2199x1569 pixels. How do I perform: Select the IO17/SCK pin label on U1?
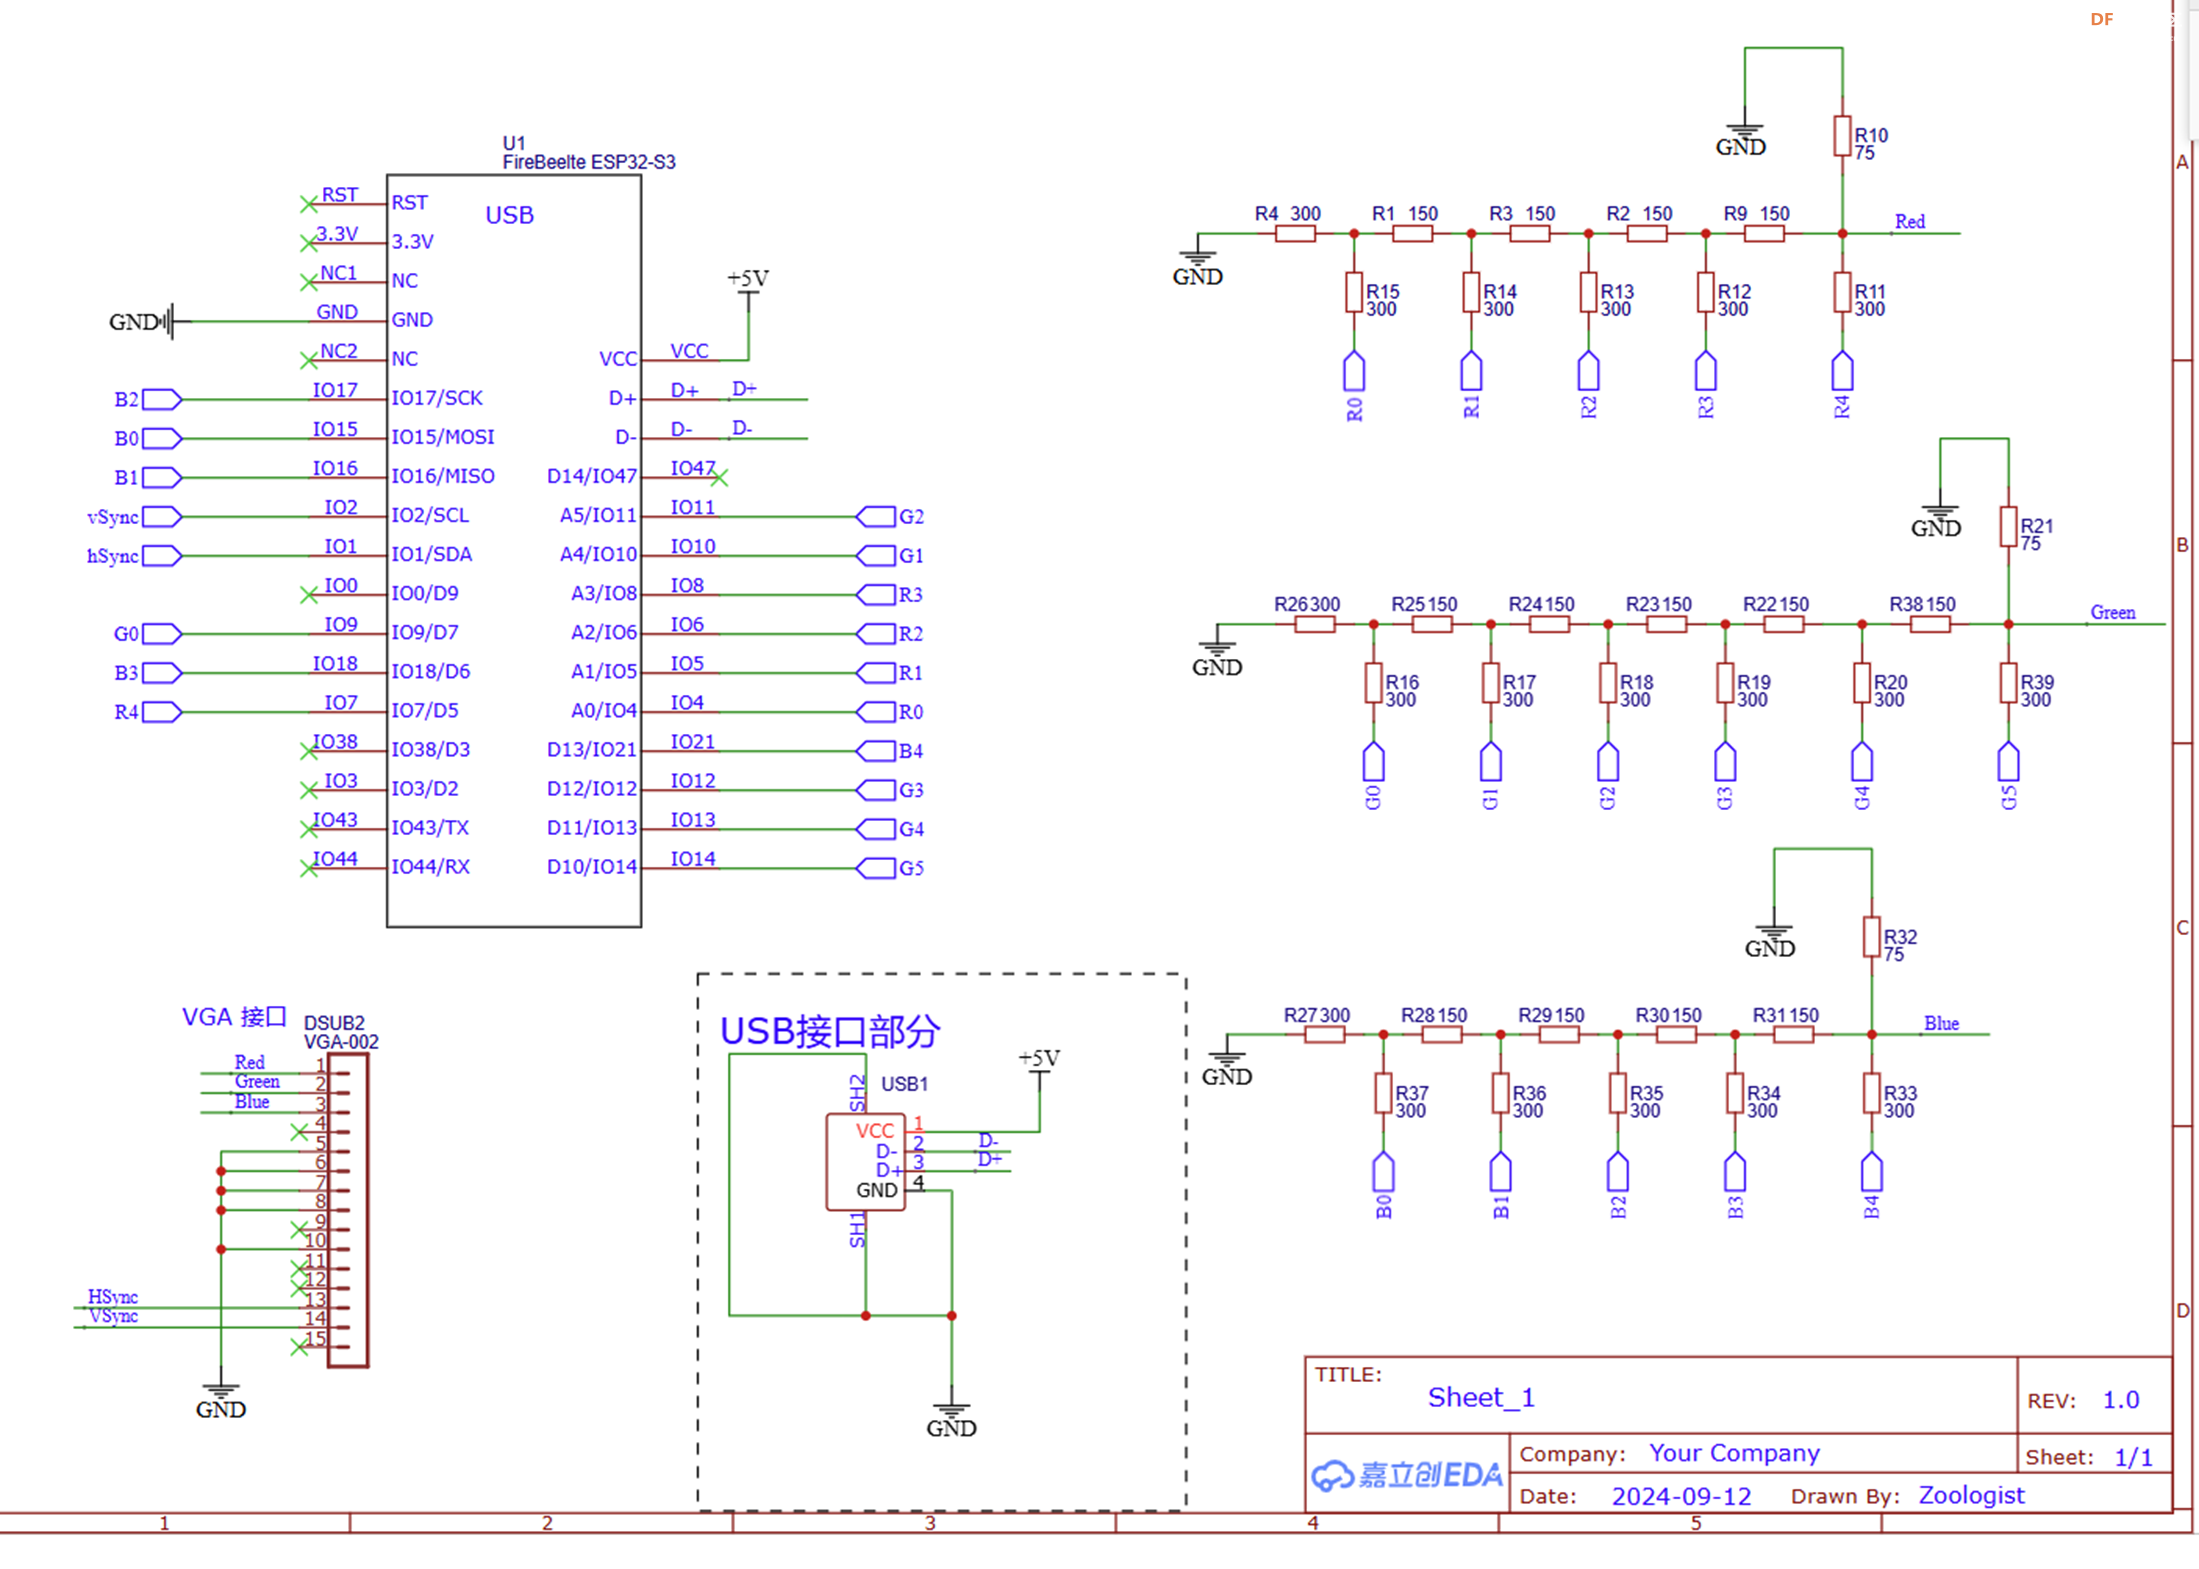pos(437,398)
